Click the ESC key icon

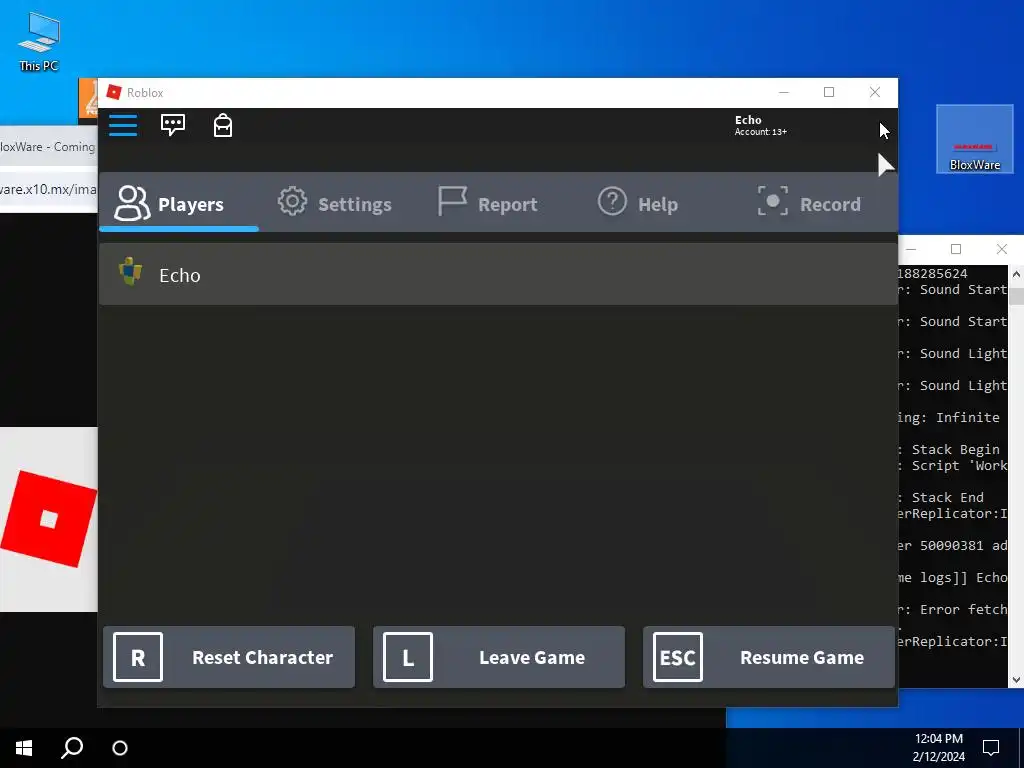pos(678,657)
